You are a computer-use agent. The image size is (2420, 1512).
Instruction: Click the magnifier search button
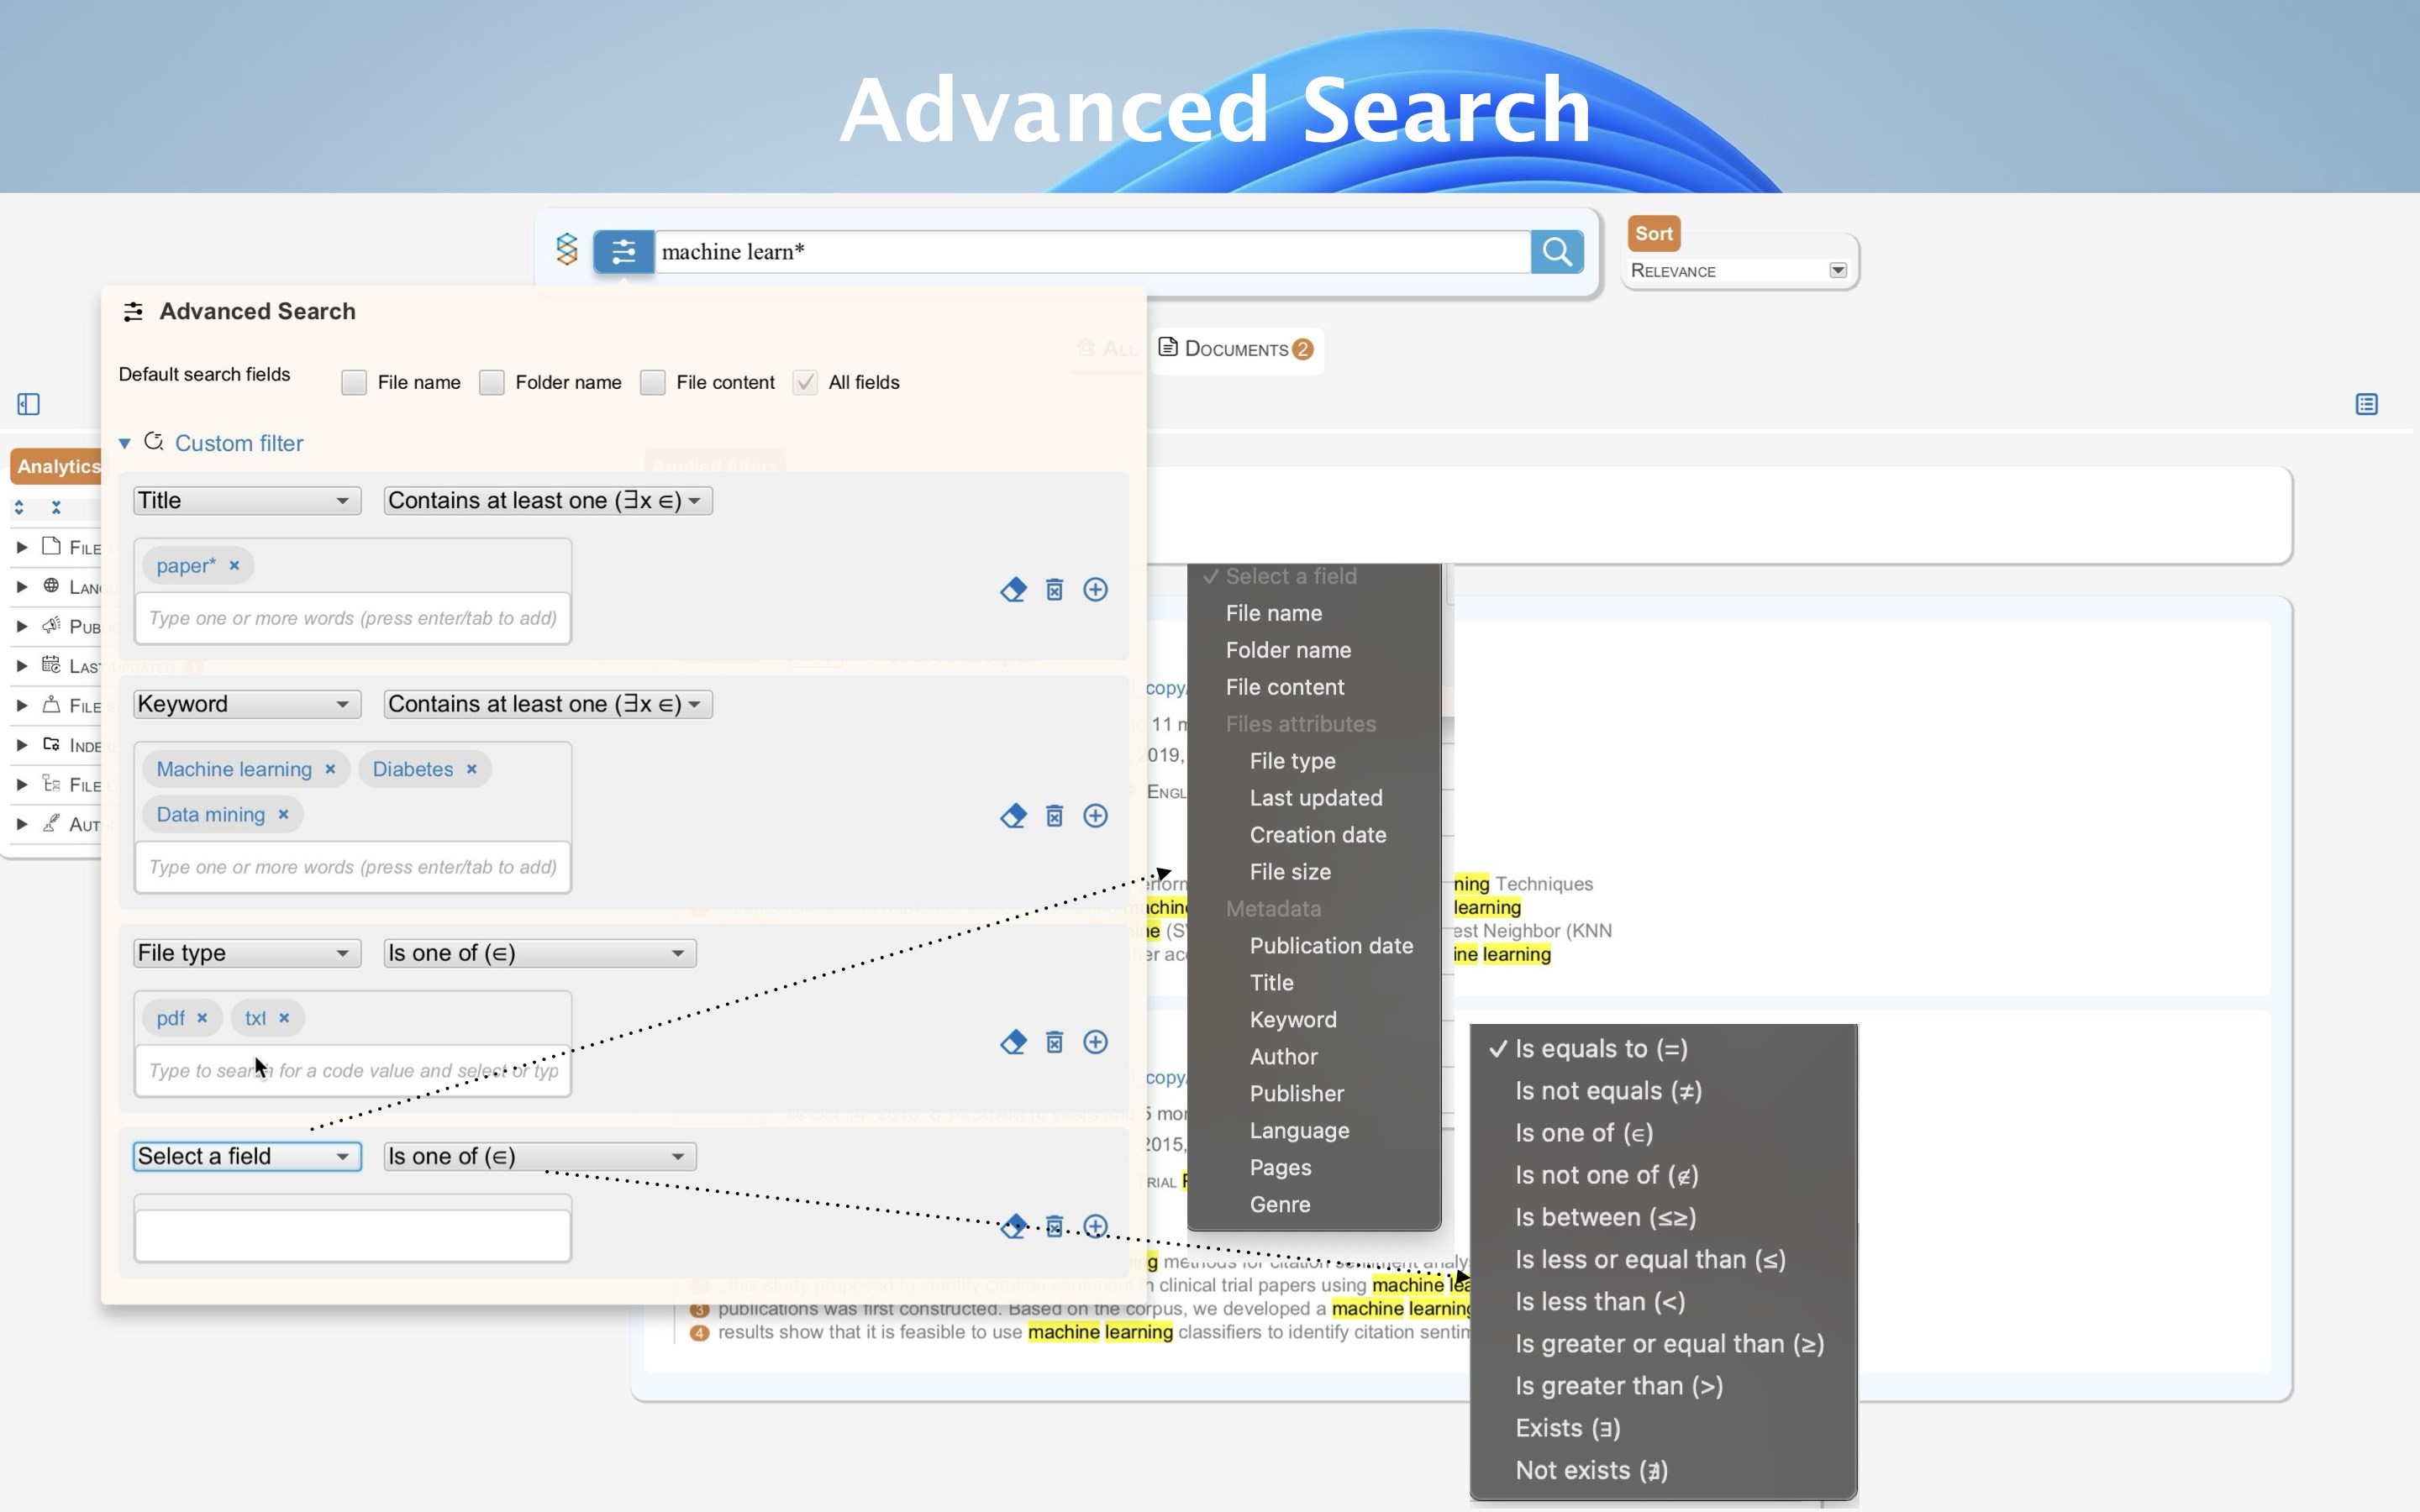coord(1557,252)
